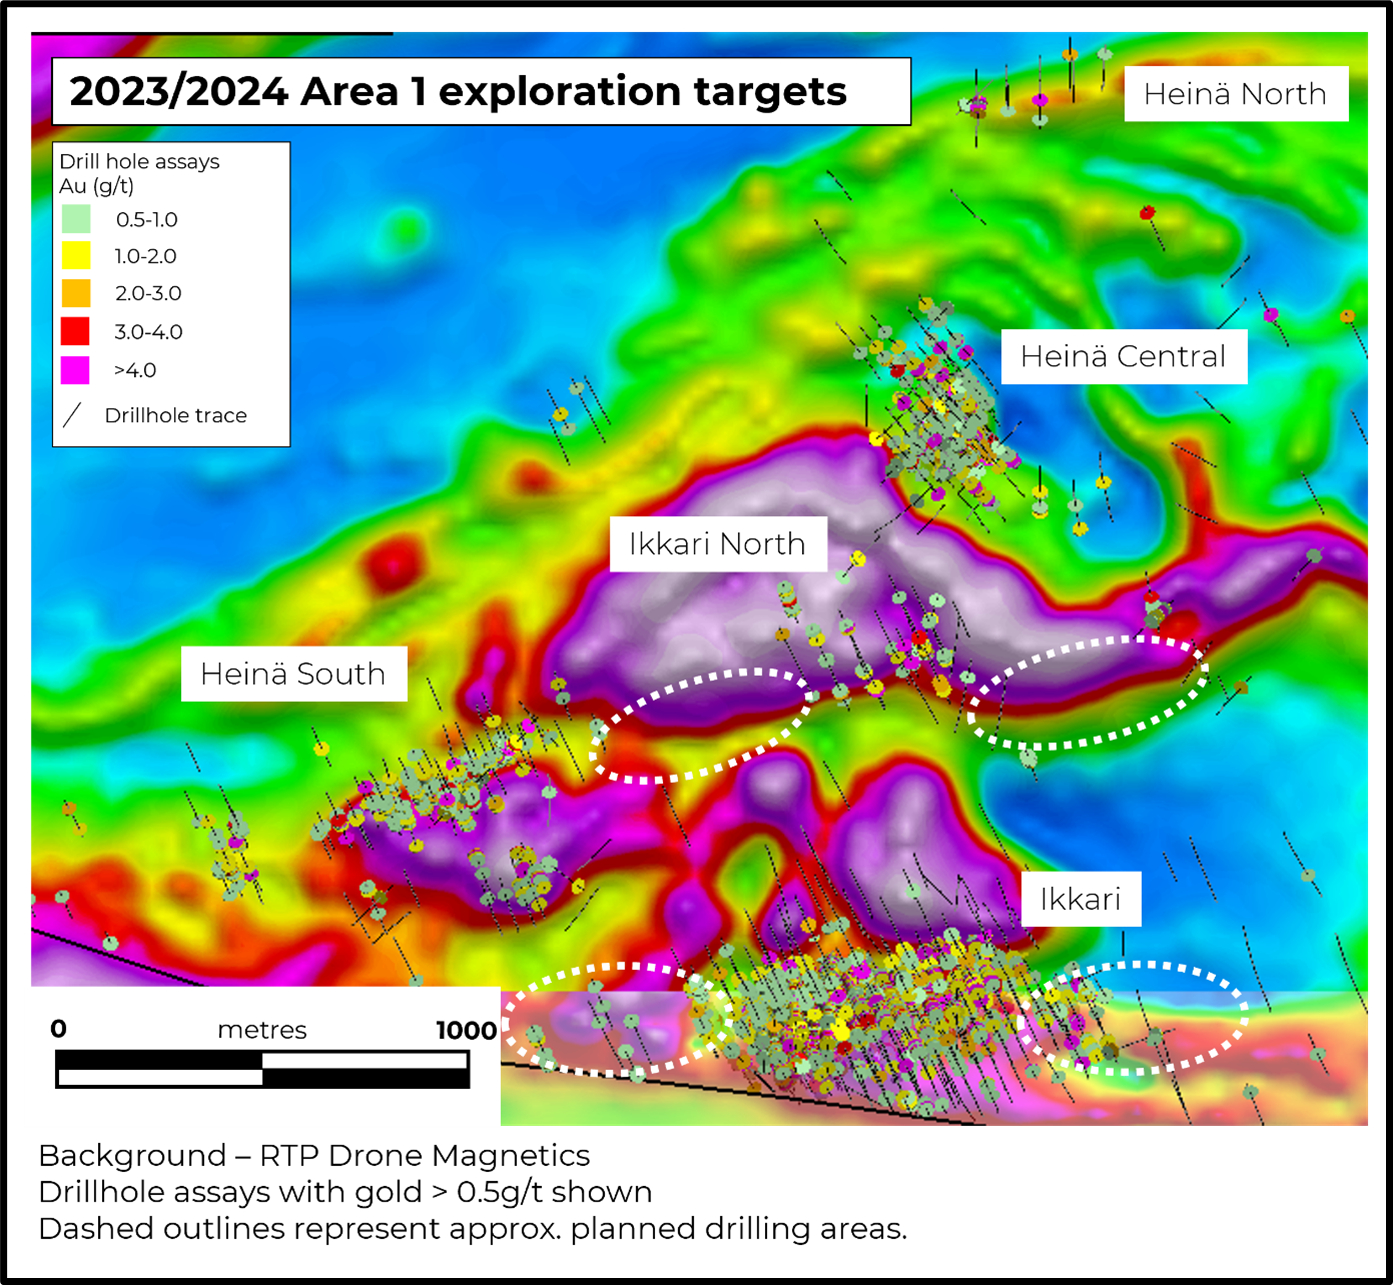Click the Ikkari target label

click(1080, 899)
